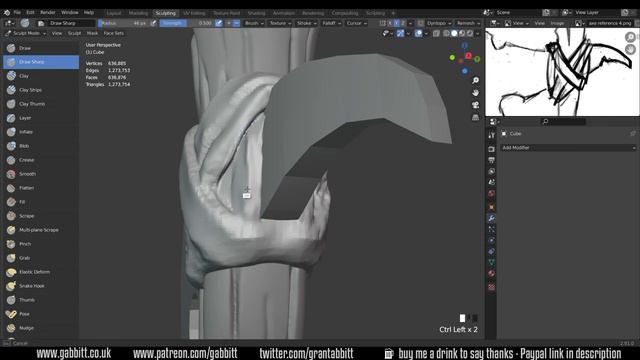The width and height of the screenshot is (640, 360).
Task: Select the Draw brush tool
Action: [x=40, y=48]
